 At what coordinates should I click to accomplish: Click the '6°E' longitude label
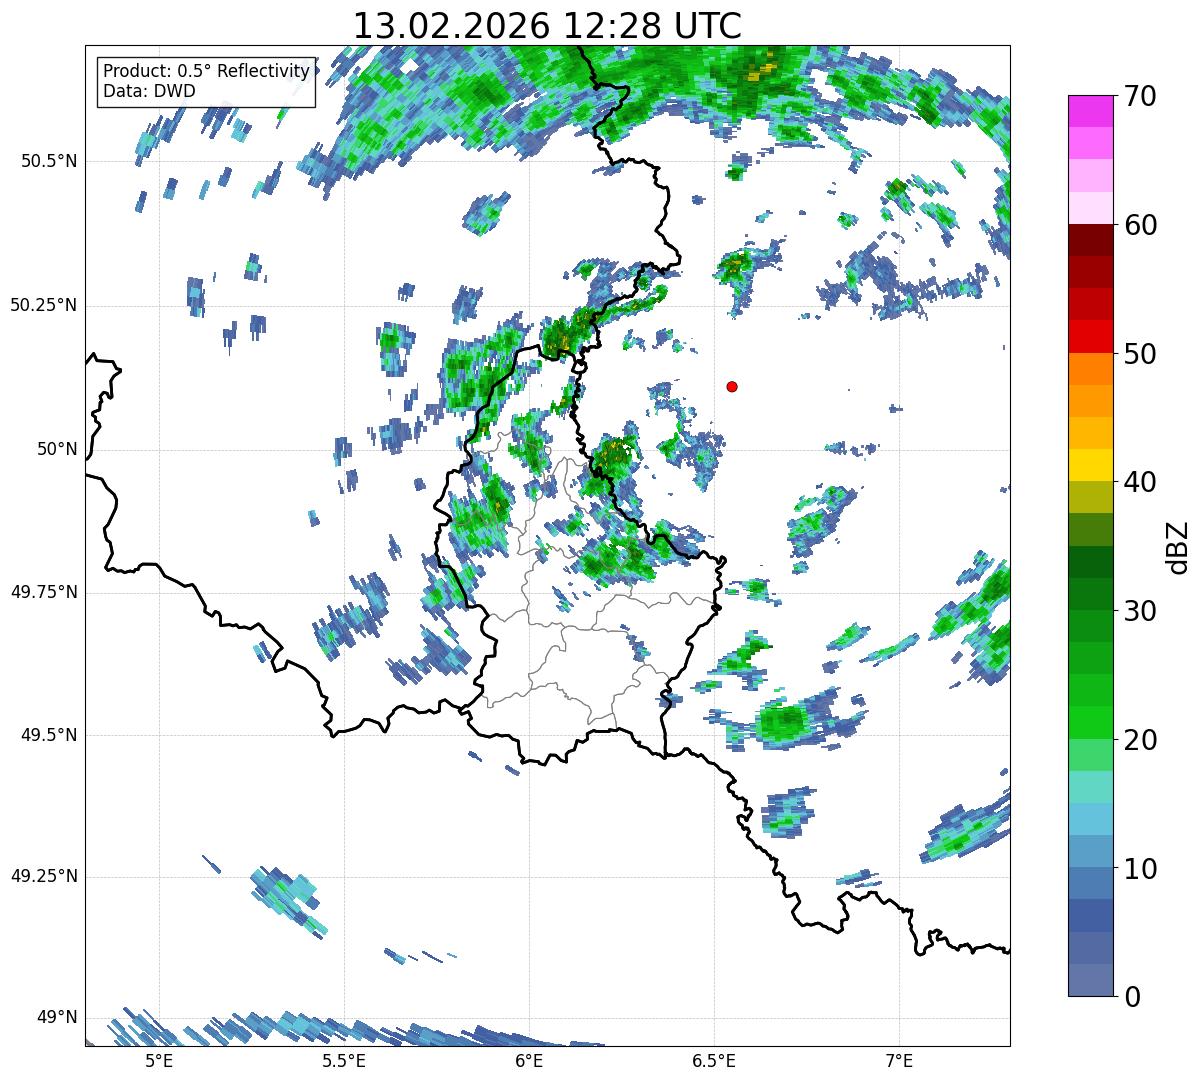tap(529, 1060)
